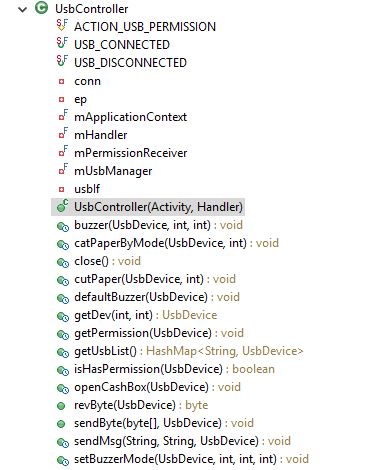Open the mPermissionReceiver member
Viewport: 366px width, 470px height.
point(130,153)
